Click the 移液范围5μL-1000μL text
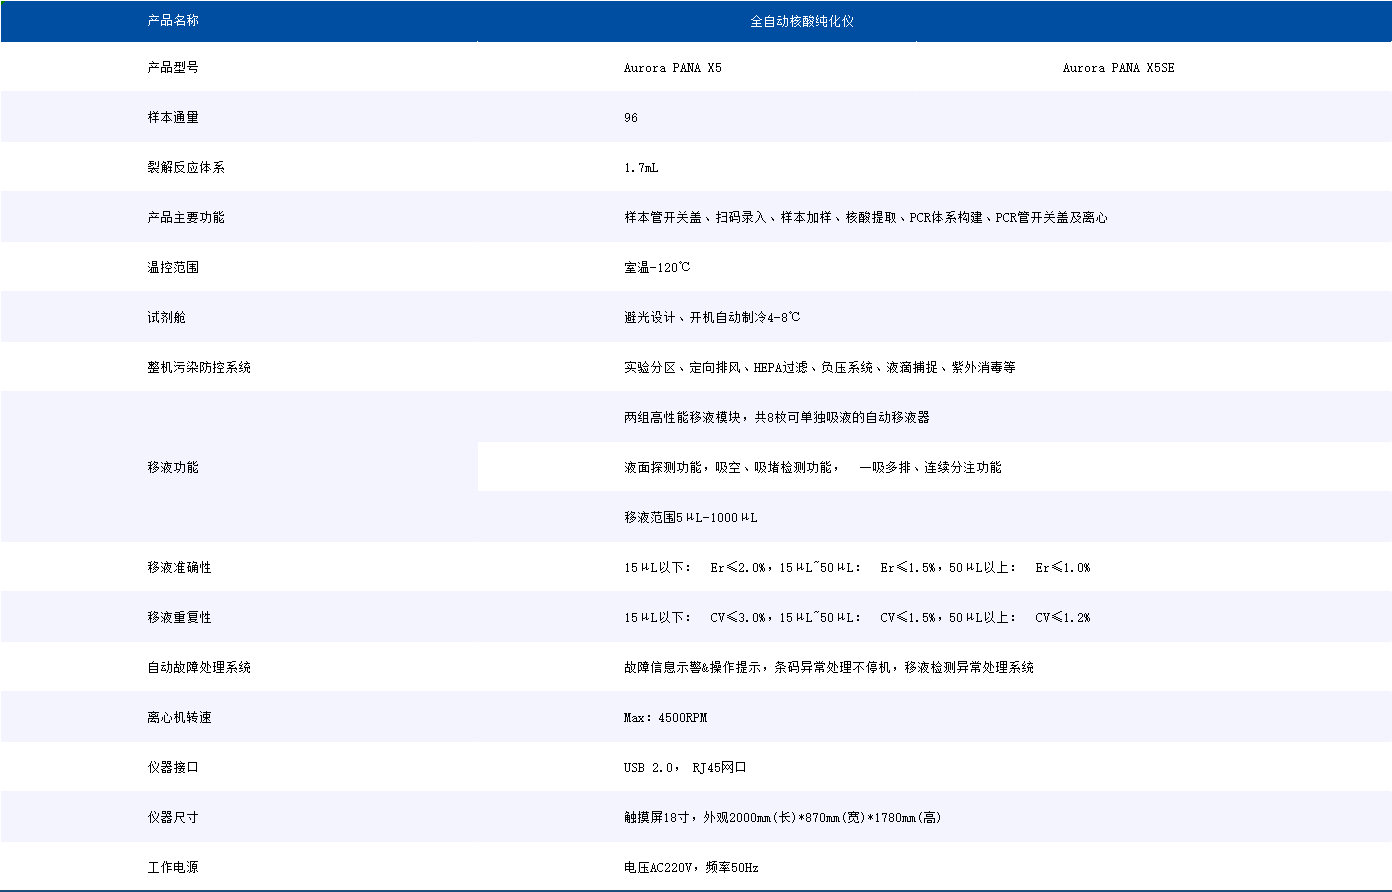 691,518
